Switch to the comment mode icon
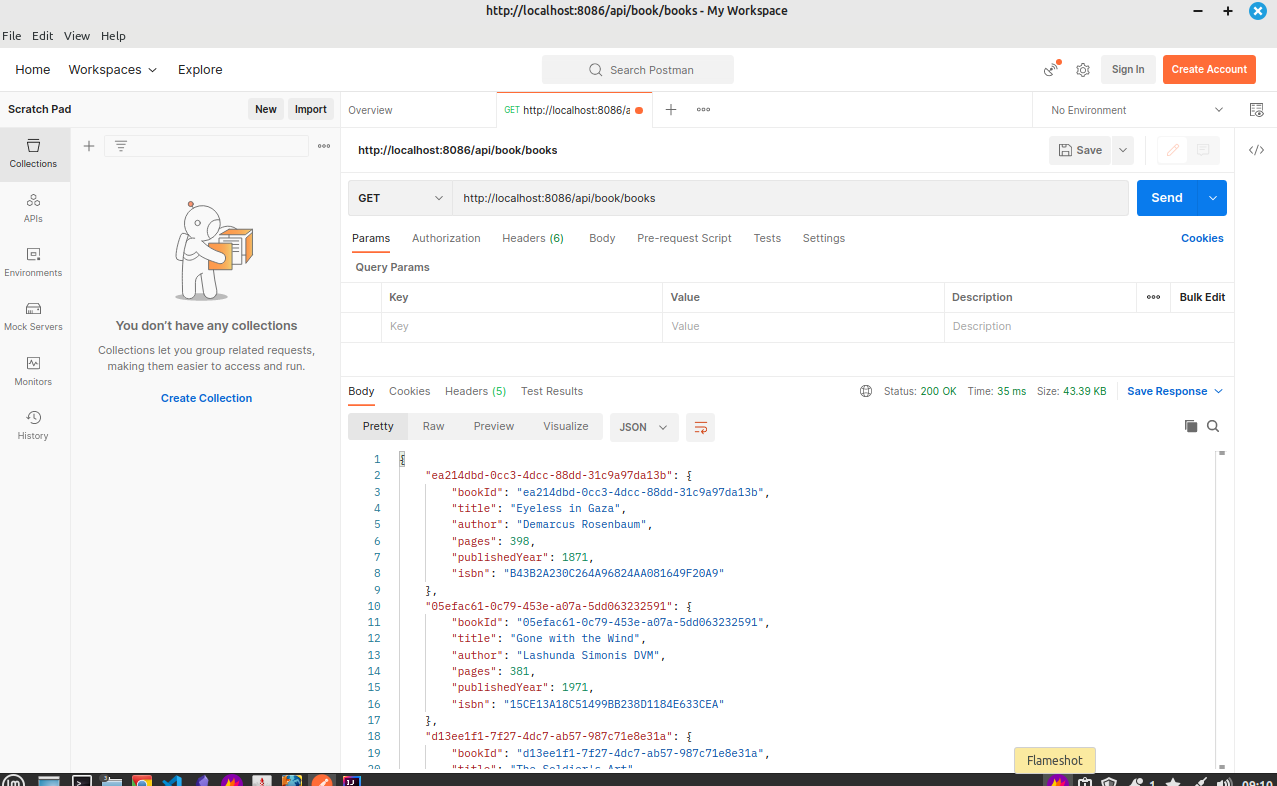The image size is (1277, 786). tap(1203, 150)
